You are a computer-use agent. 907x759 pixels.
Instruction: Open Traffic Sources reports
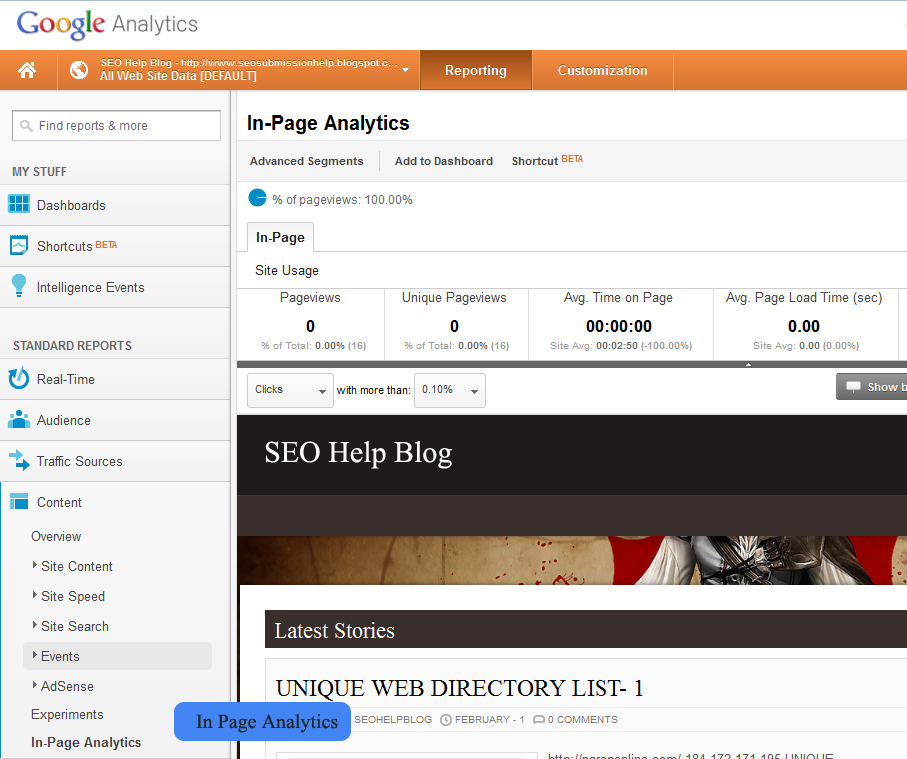click(80, 462)
